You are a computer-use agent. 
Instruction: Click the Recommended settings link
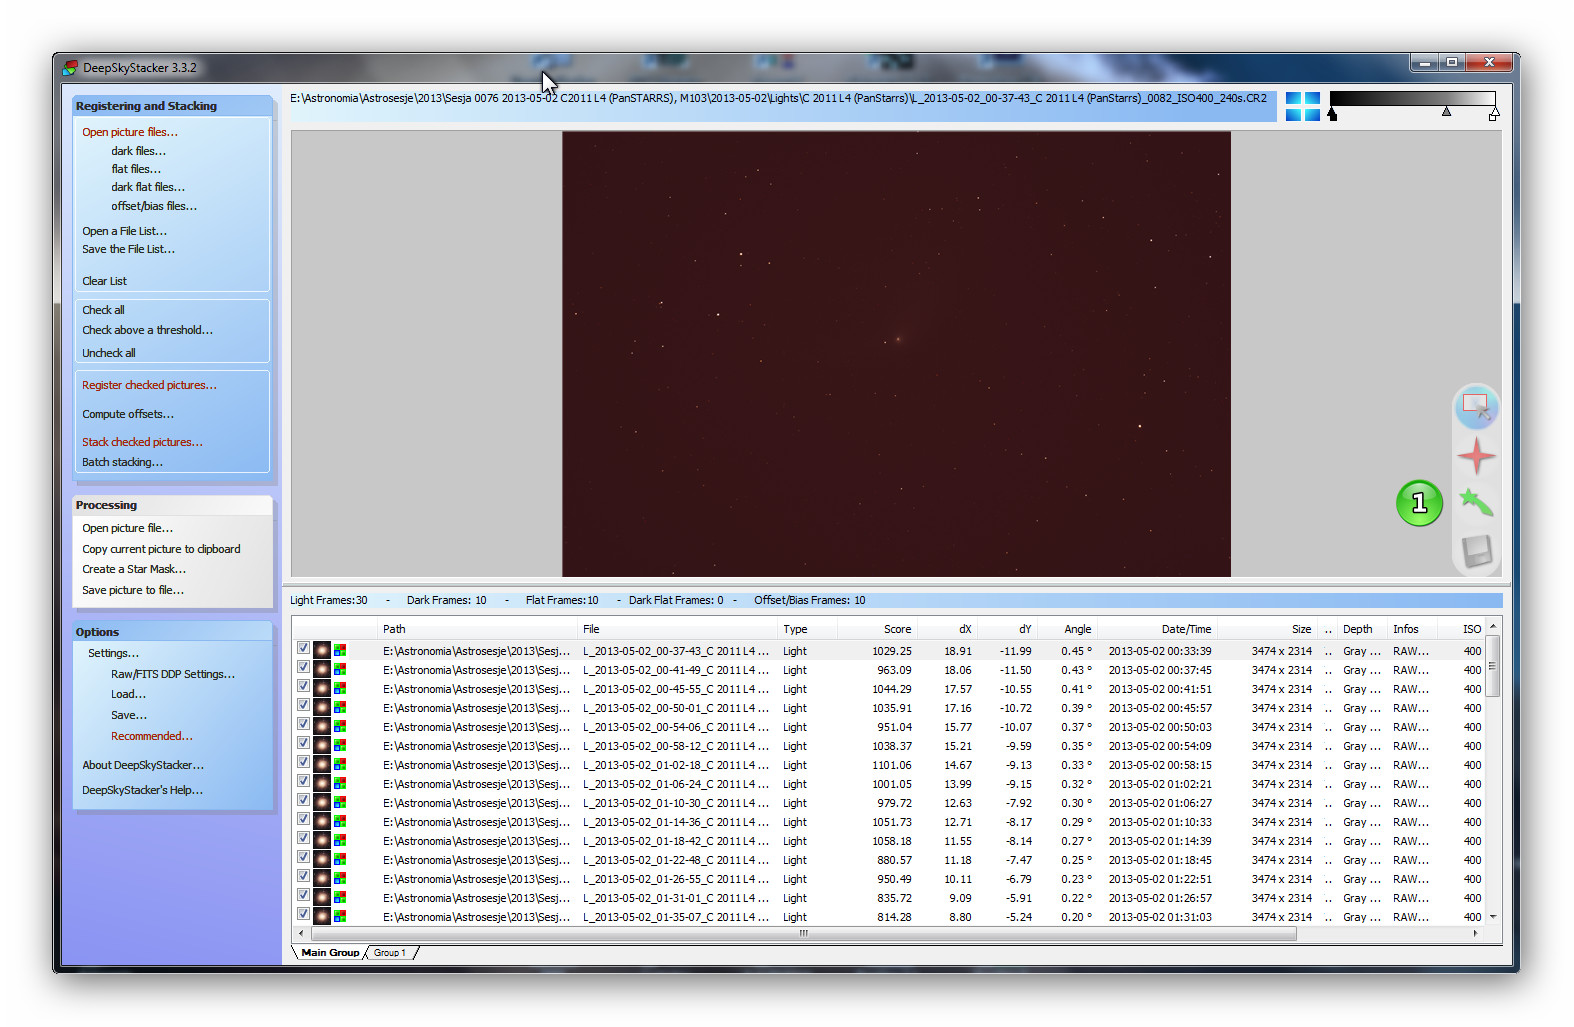(152, 736)
